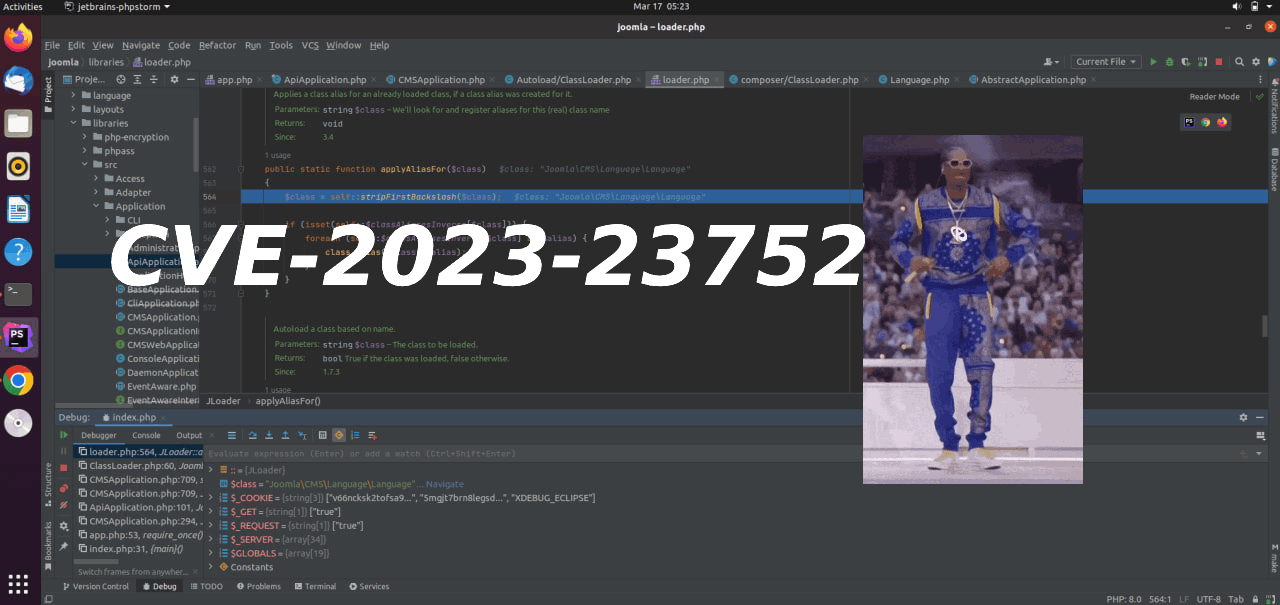Screen dimensions: 1280x605
Task: Start the debugger with the bug icon
Action: click(1169, 61)
